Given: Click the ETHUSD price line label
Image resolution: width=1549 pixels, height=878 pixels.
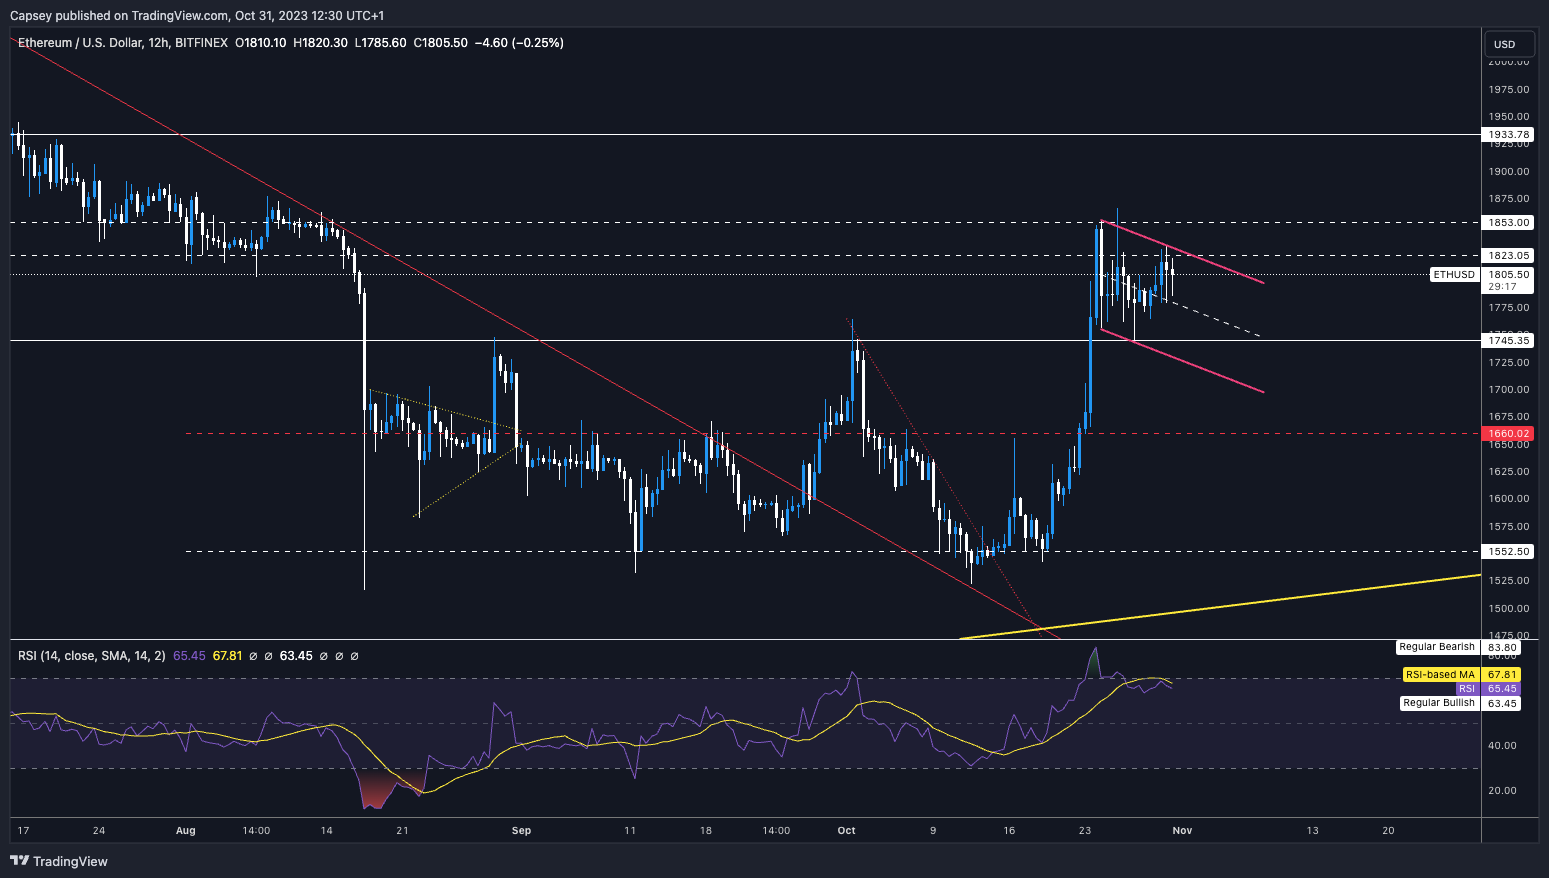Looking at the screenshot, I should [x=1453, y=274].
